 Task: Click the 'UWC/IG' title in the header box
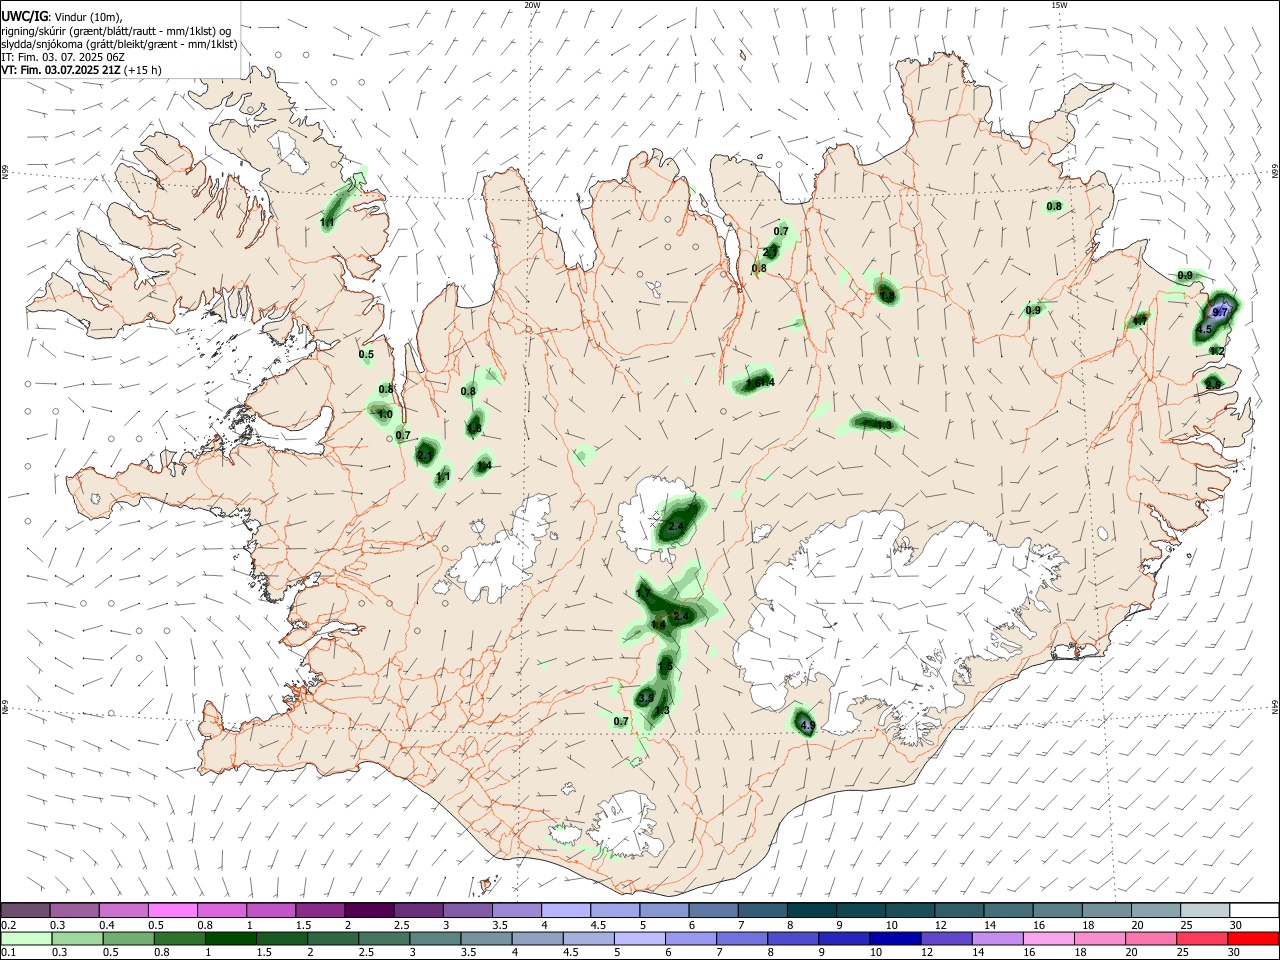(23, 16)
